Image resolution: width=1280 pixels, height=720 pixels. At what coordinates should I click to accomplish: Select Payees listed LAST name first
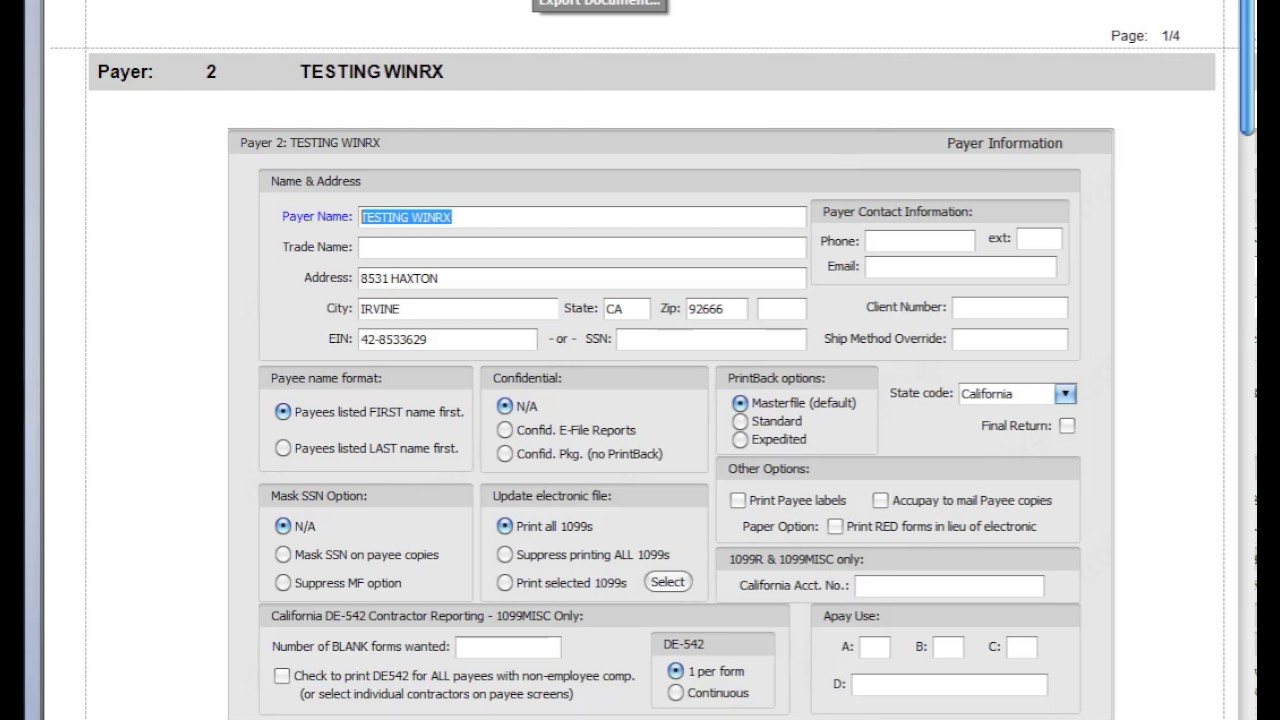[283, 448]
